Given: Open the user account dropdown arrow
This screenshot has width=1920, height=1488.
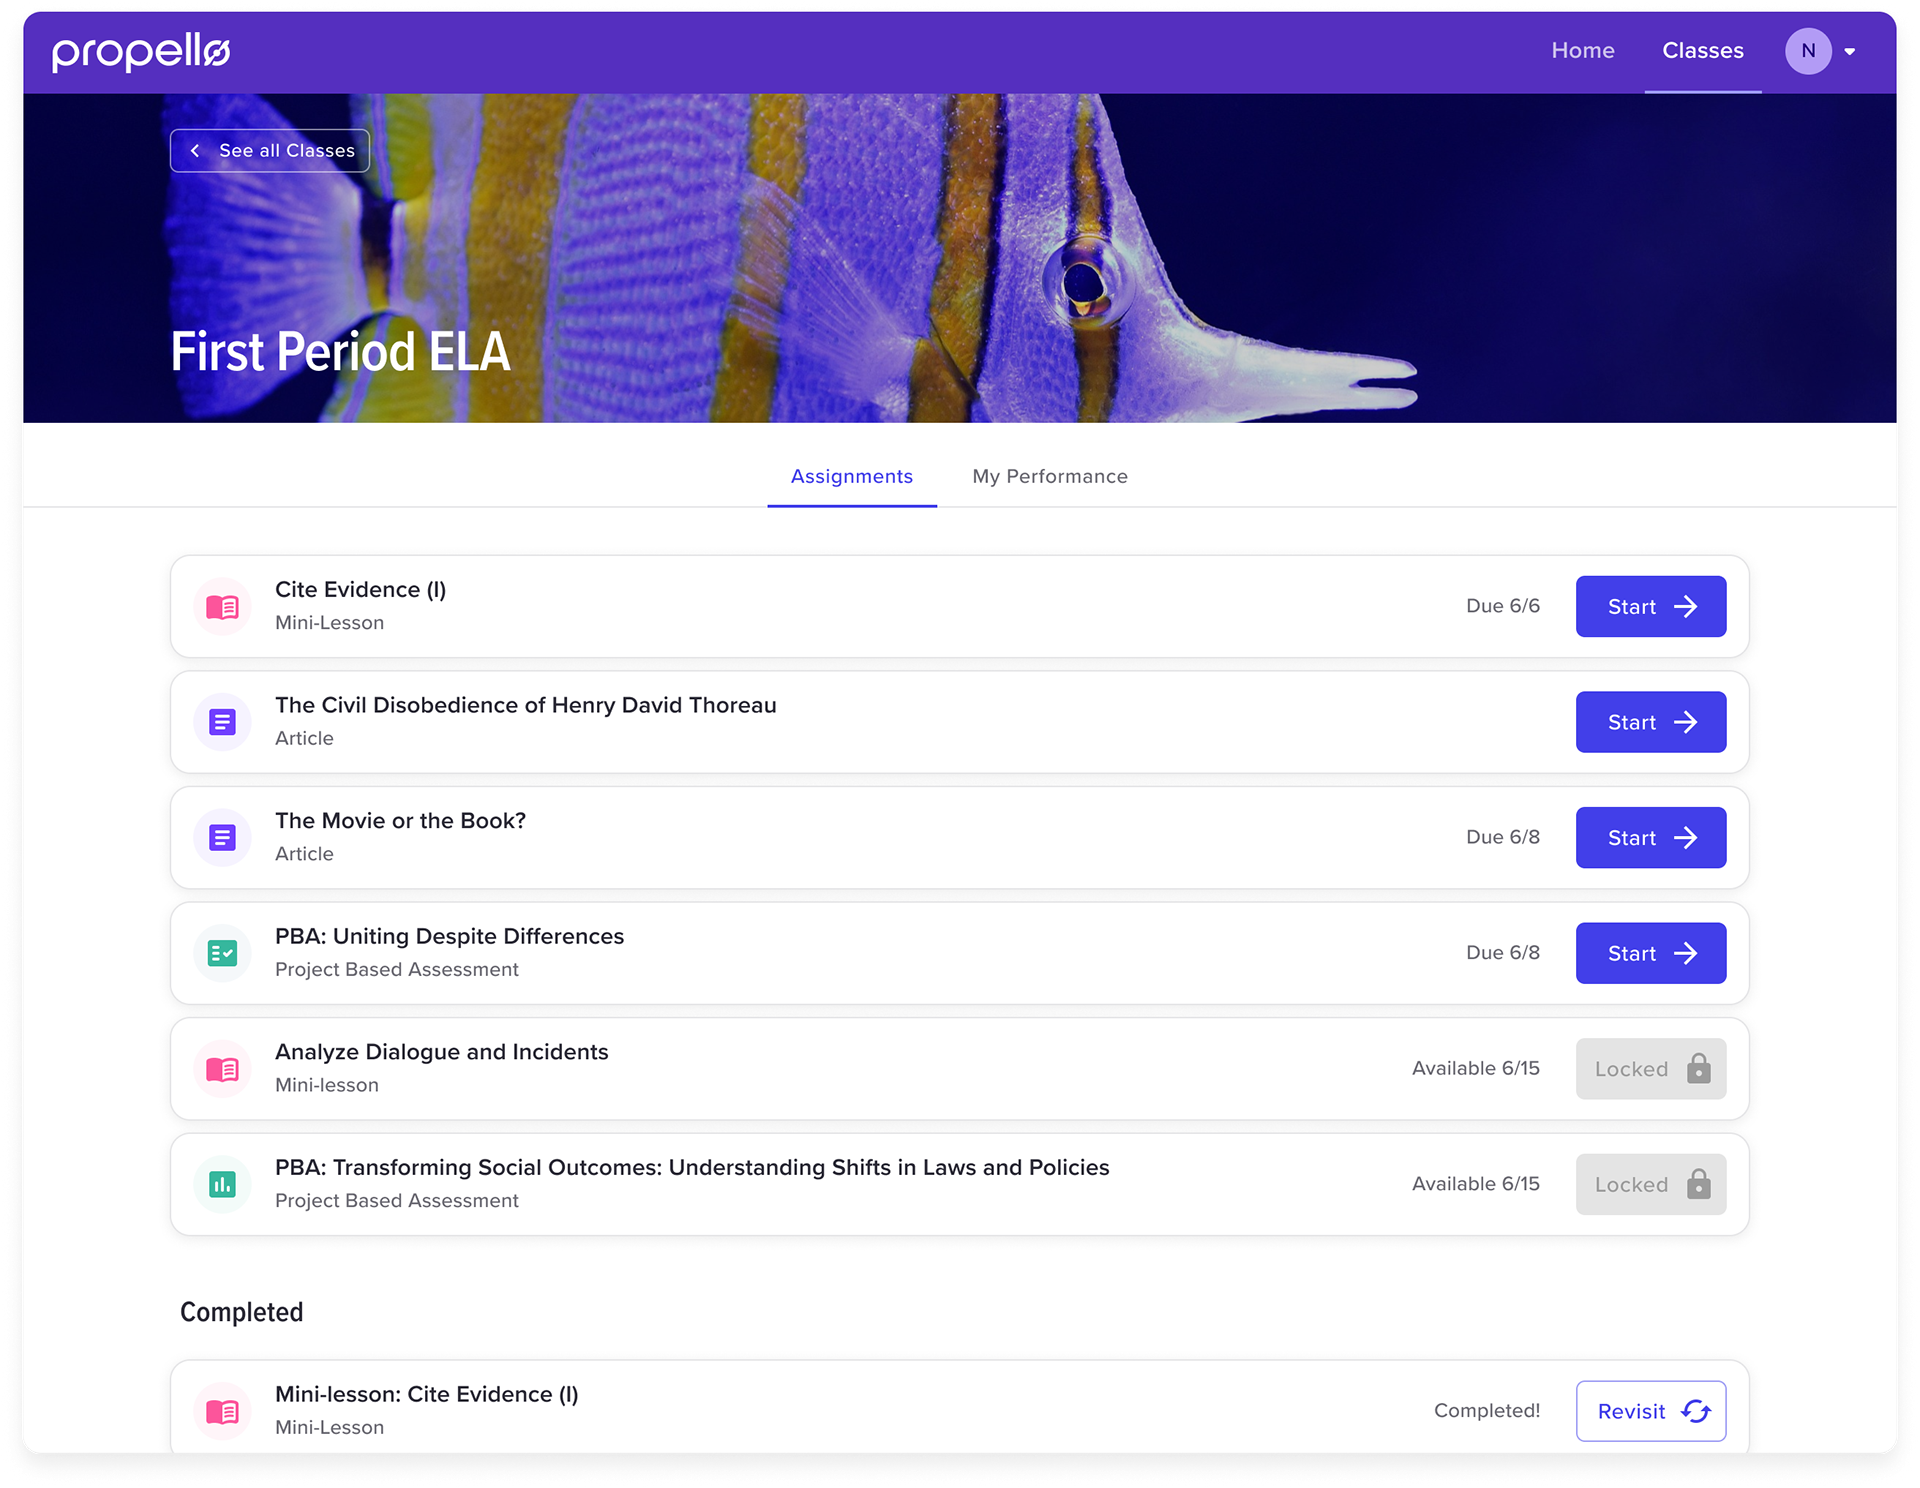Looking at the screenshot, I should (x=1850, y=52).
